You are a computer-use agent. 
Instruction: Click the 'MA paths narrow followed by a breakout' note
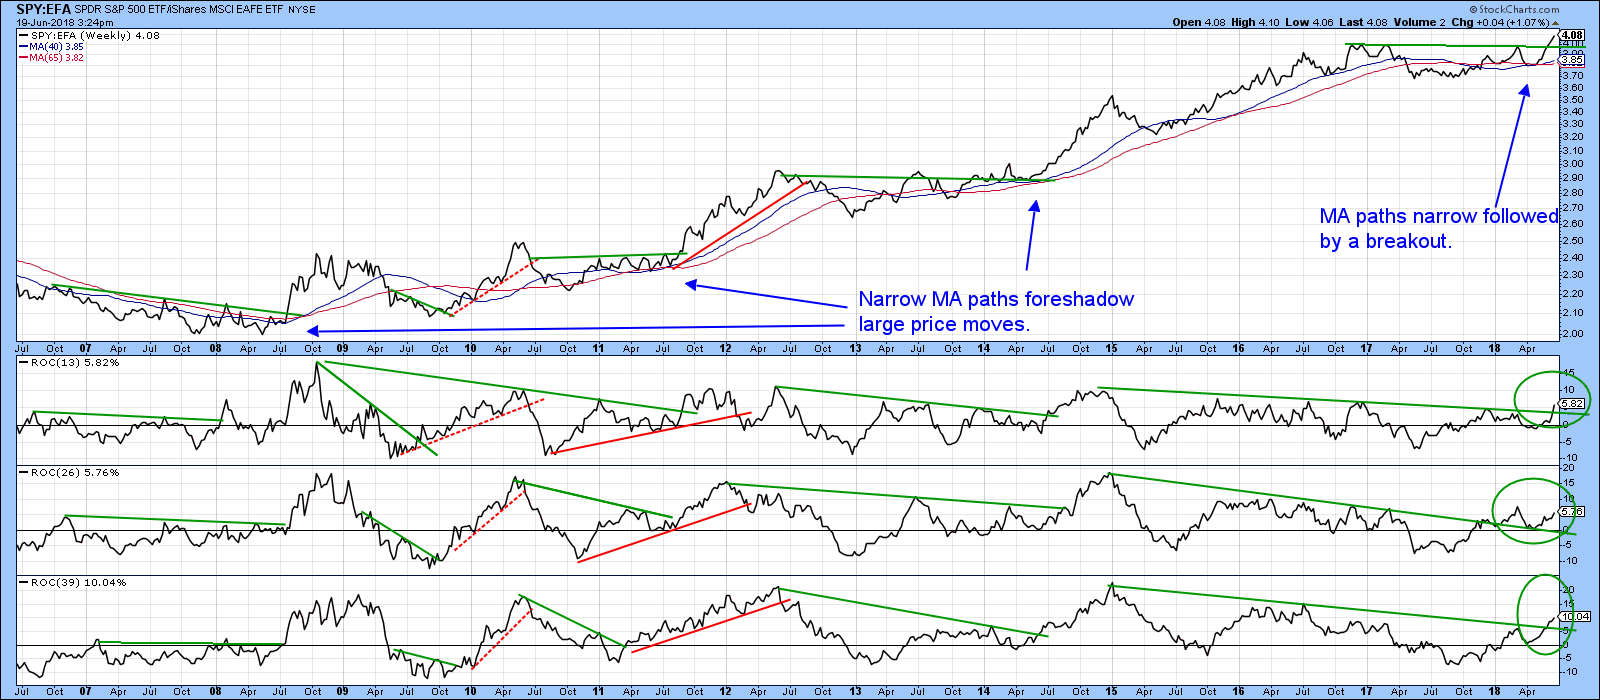pos(1439,229)
